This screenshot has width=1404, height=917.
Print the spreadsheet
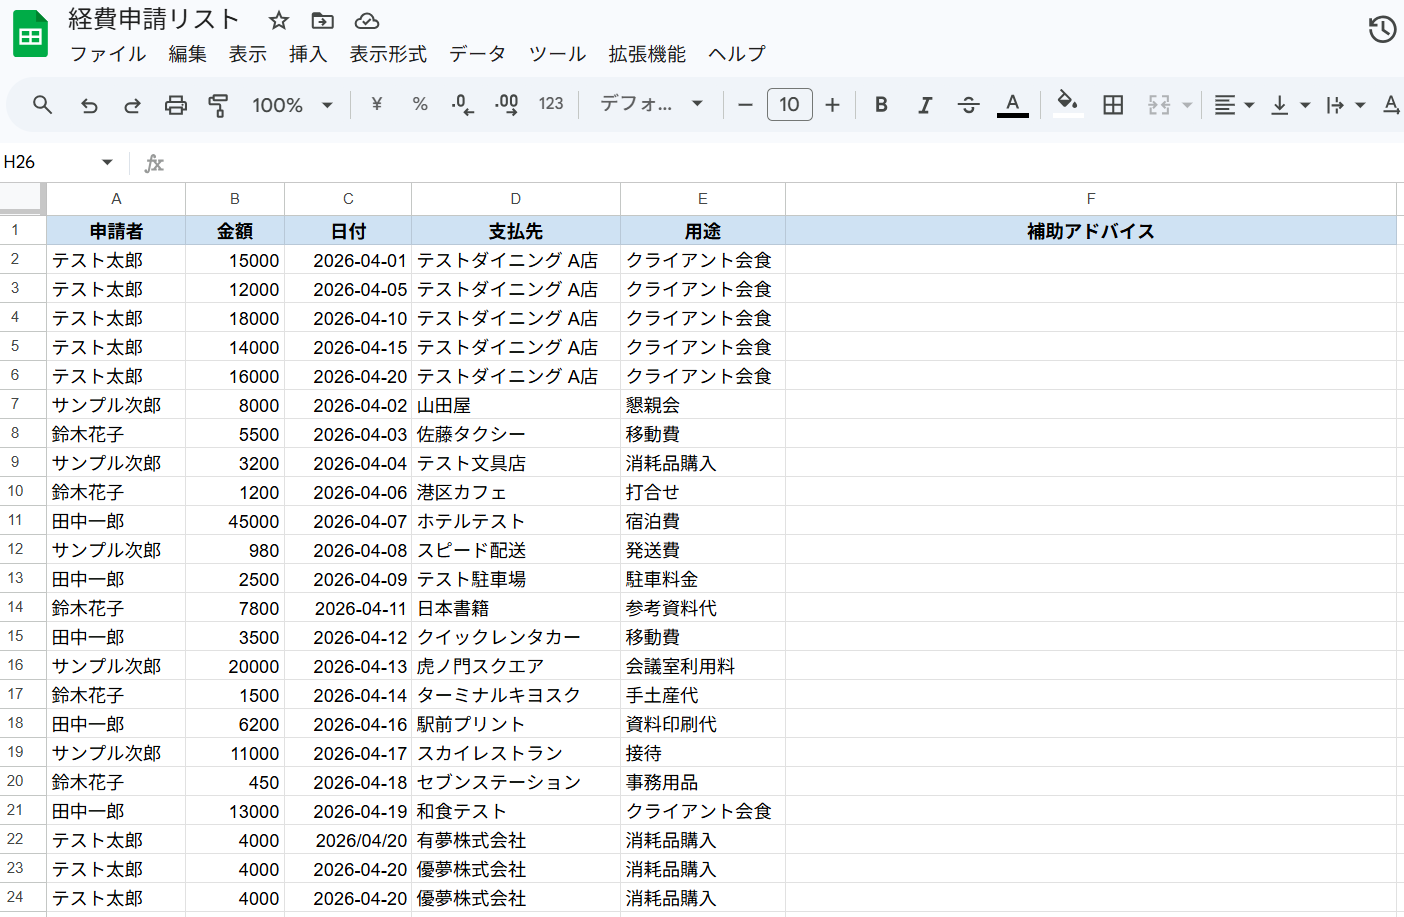click(x=175, y=104)
